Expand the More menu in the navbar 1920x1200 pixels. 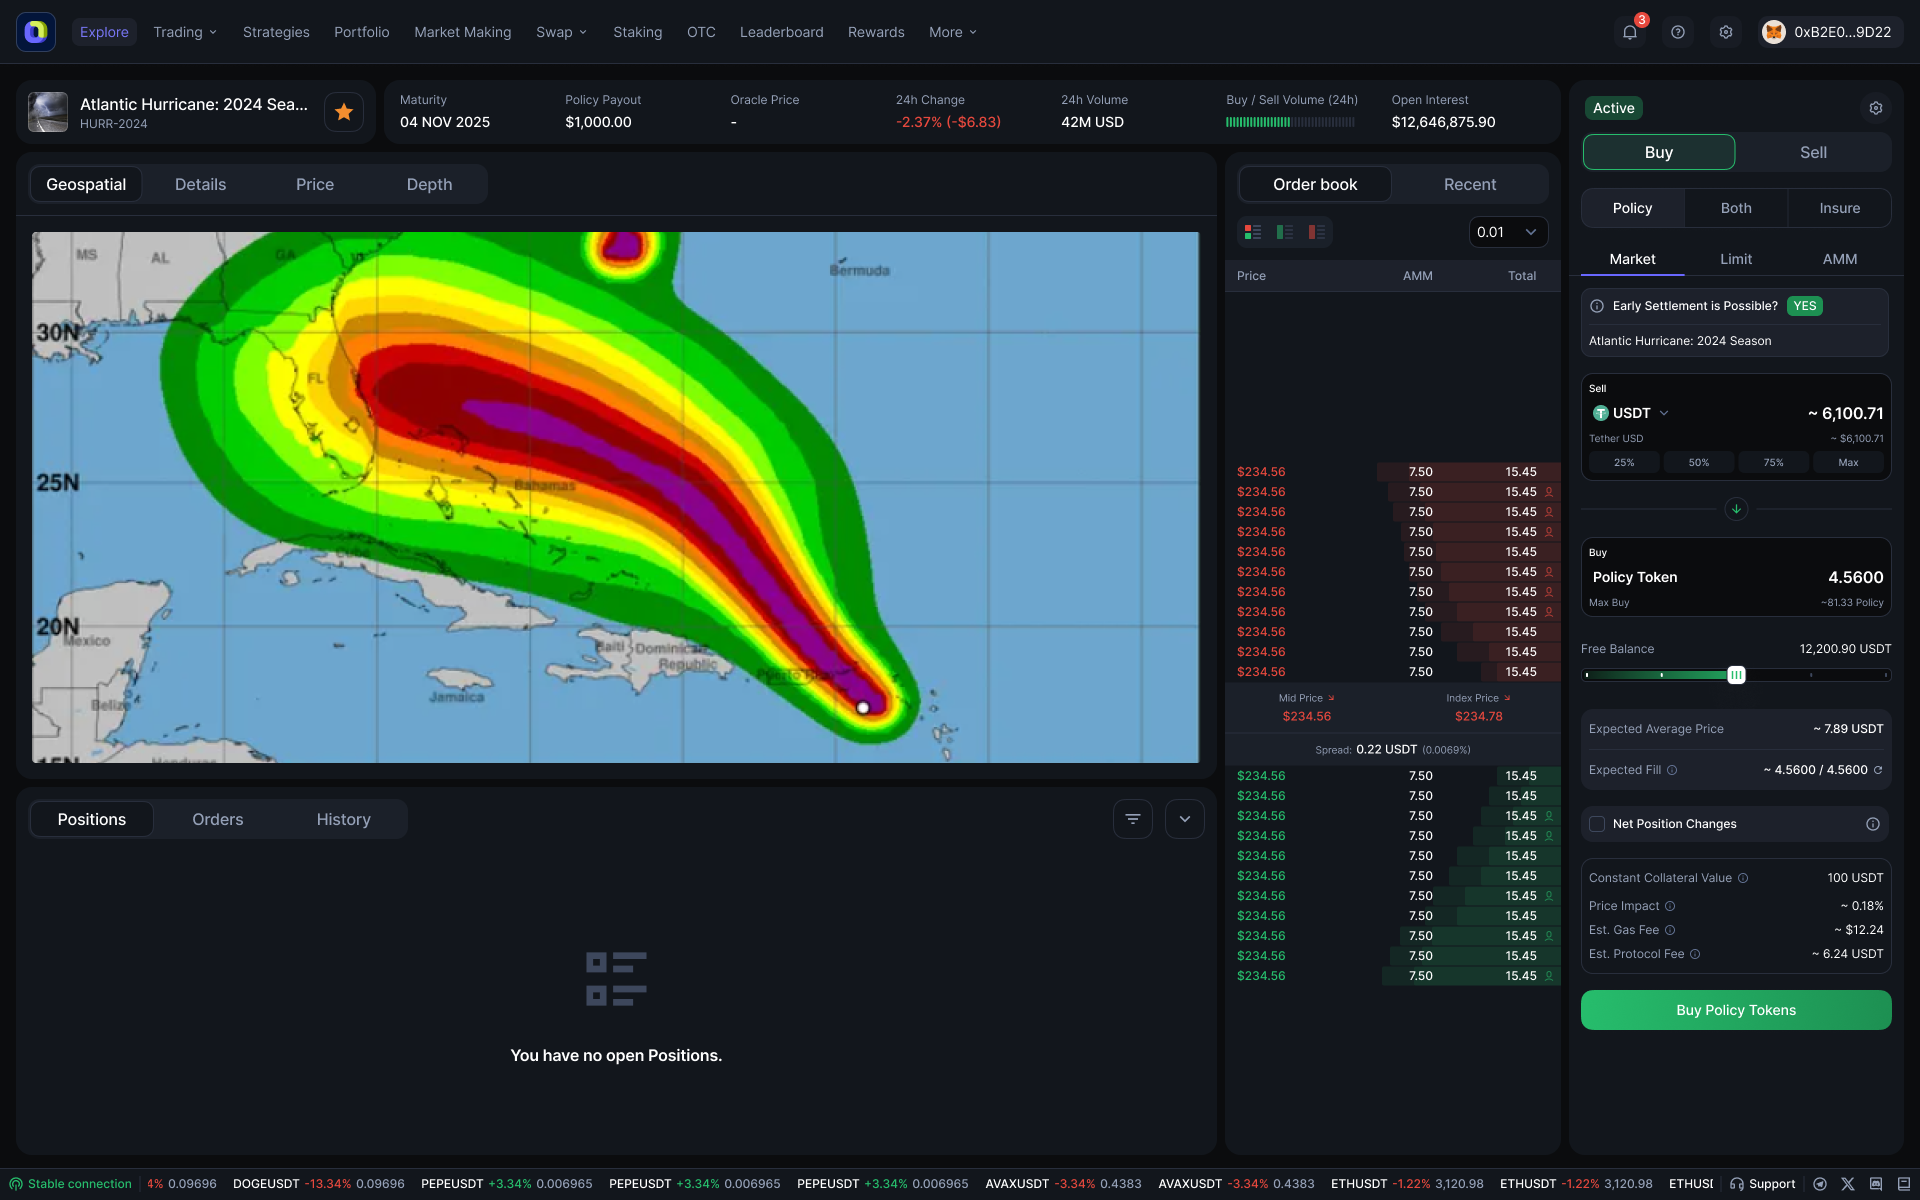point(951,32)
